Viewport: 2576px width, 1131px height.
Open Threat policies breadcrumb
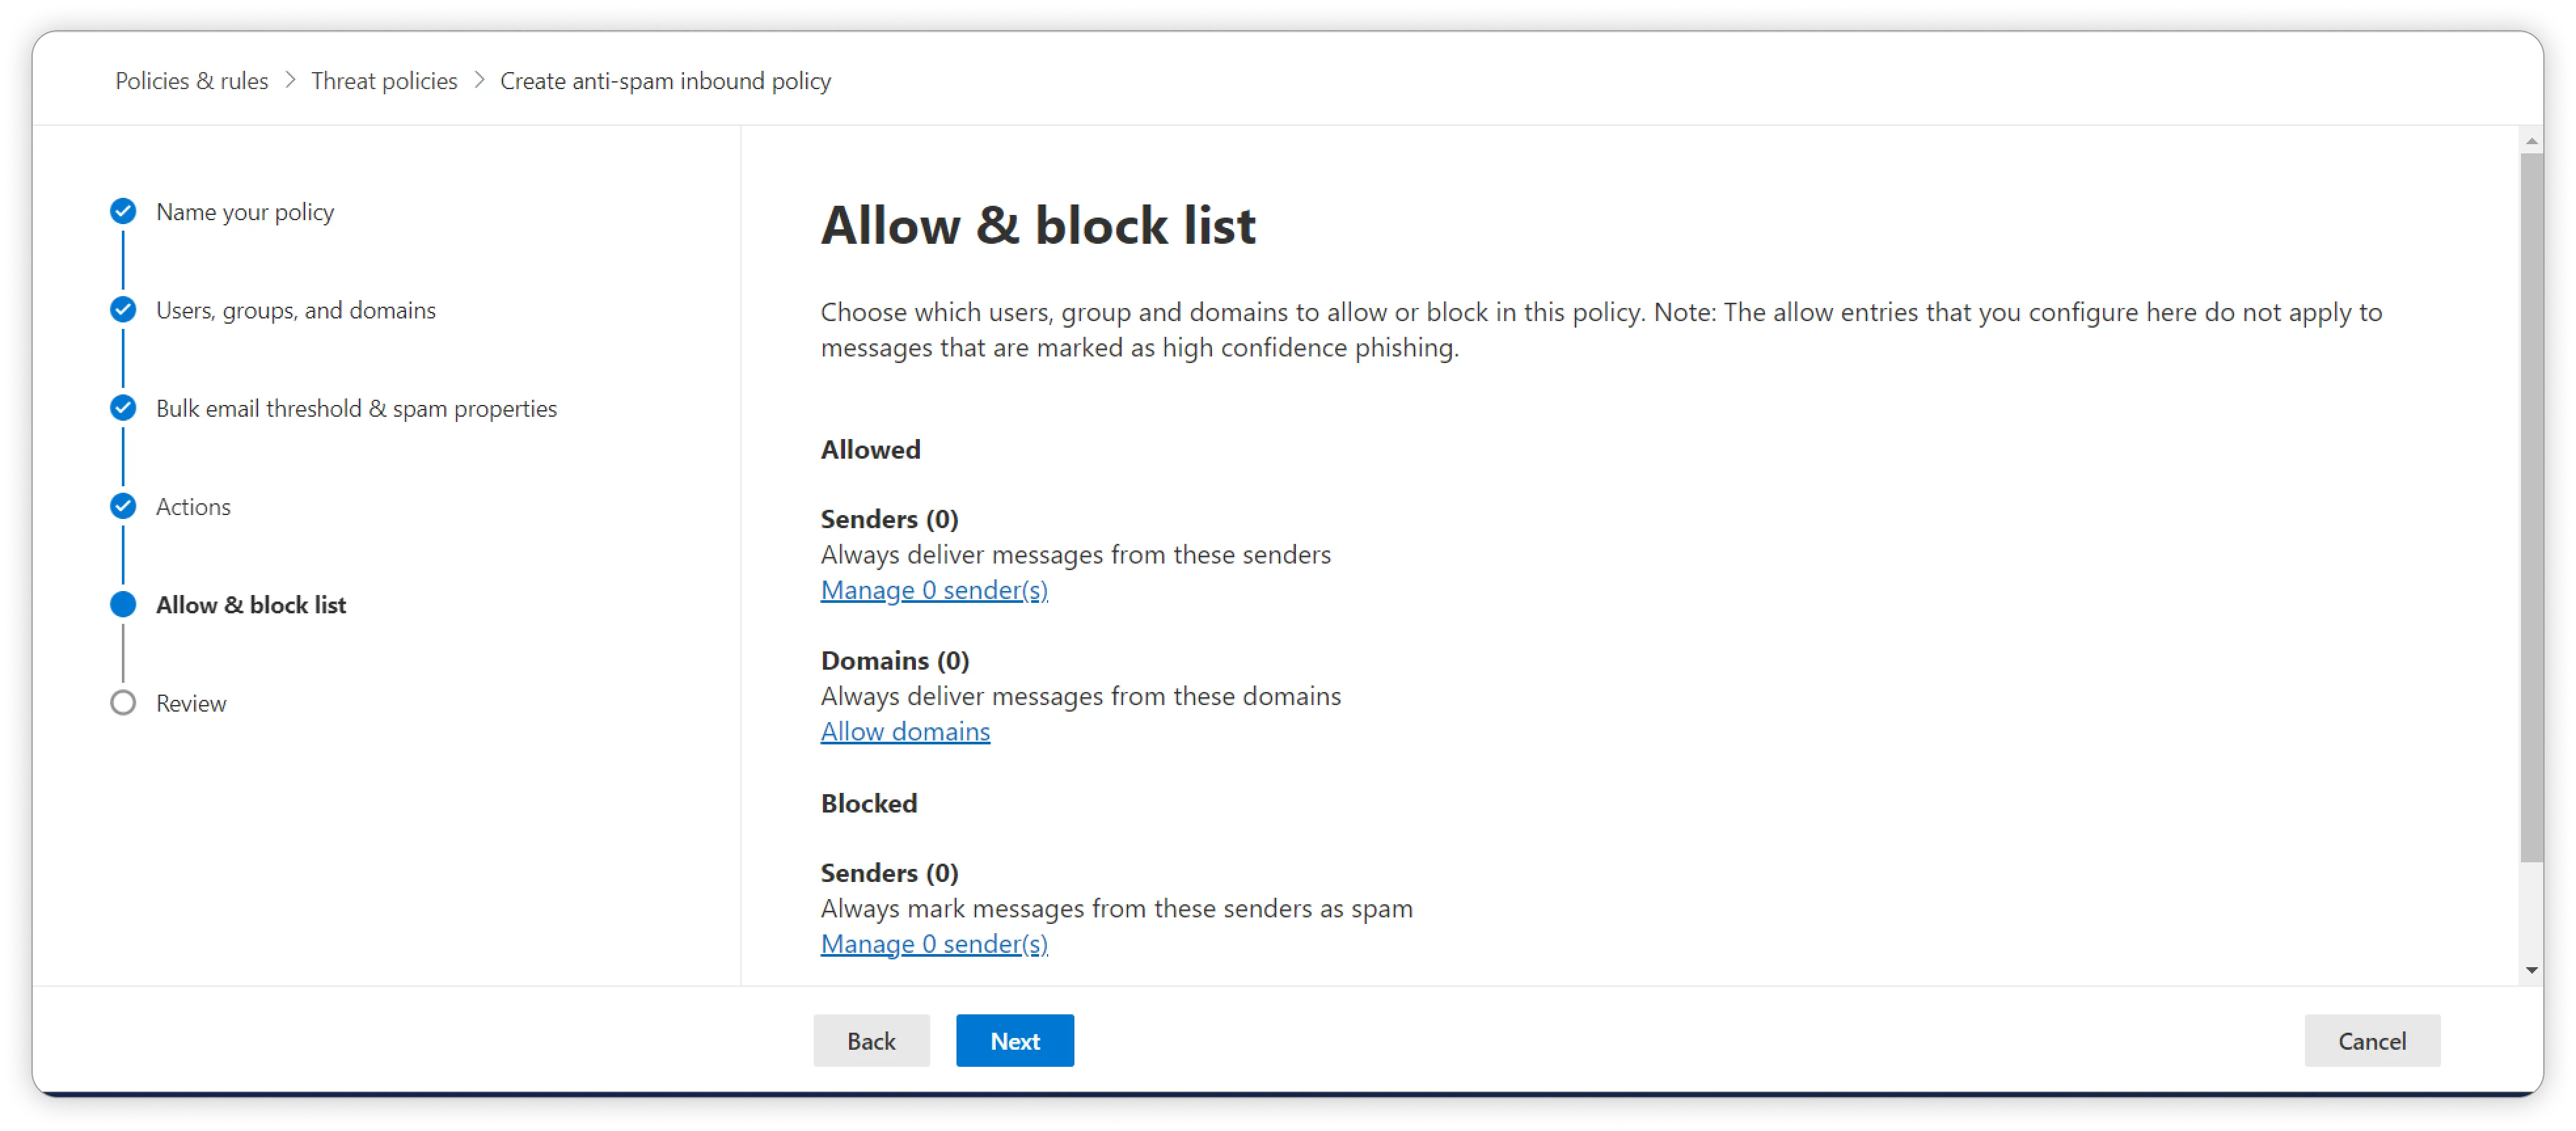[384, 81]
